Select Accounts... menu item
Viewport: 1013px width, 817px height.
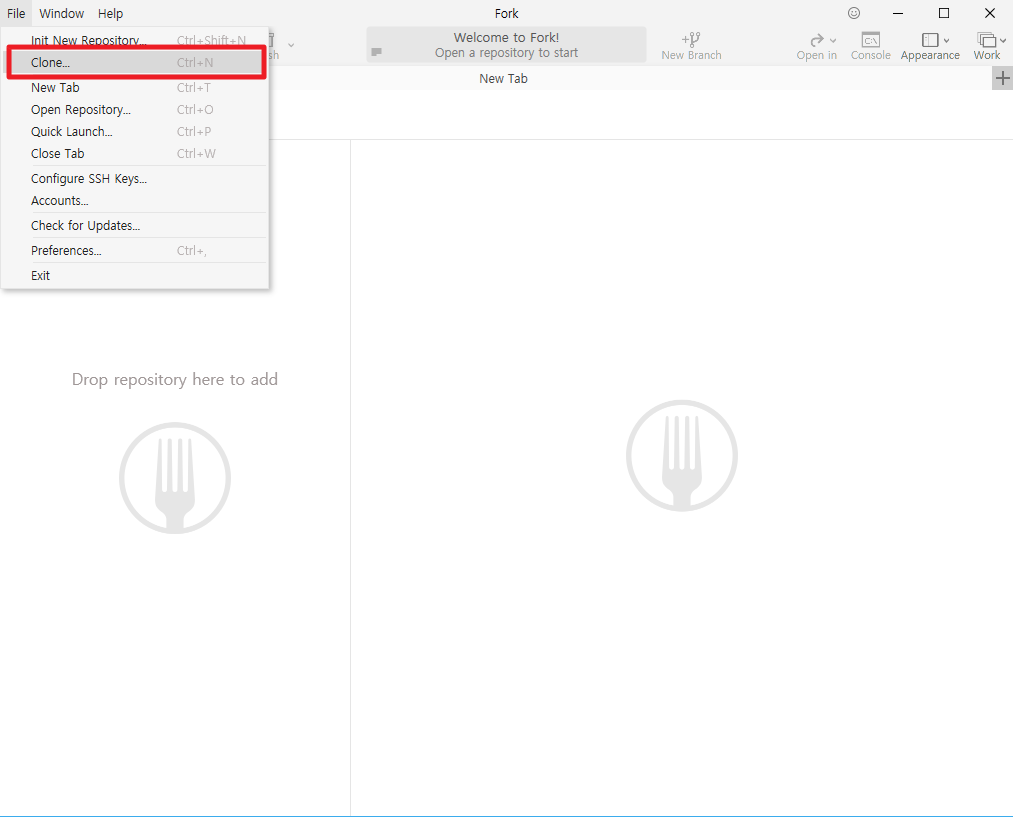[x=135, y=201]
